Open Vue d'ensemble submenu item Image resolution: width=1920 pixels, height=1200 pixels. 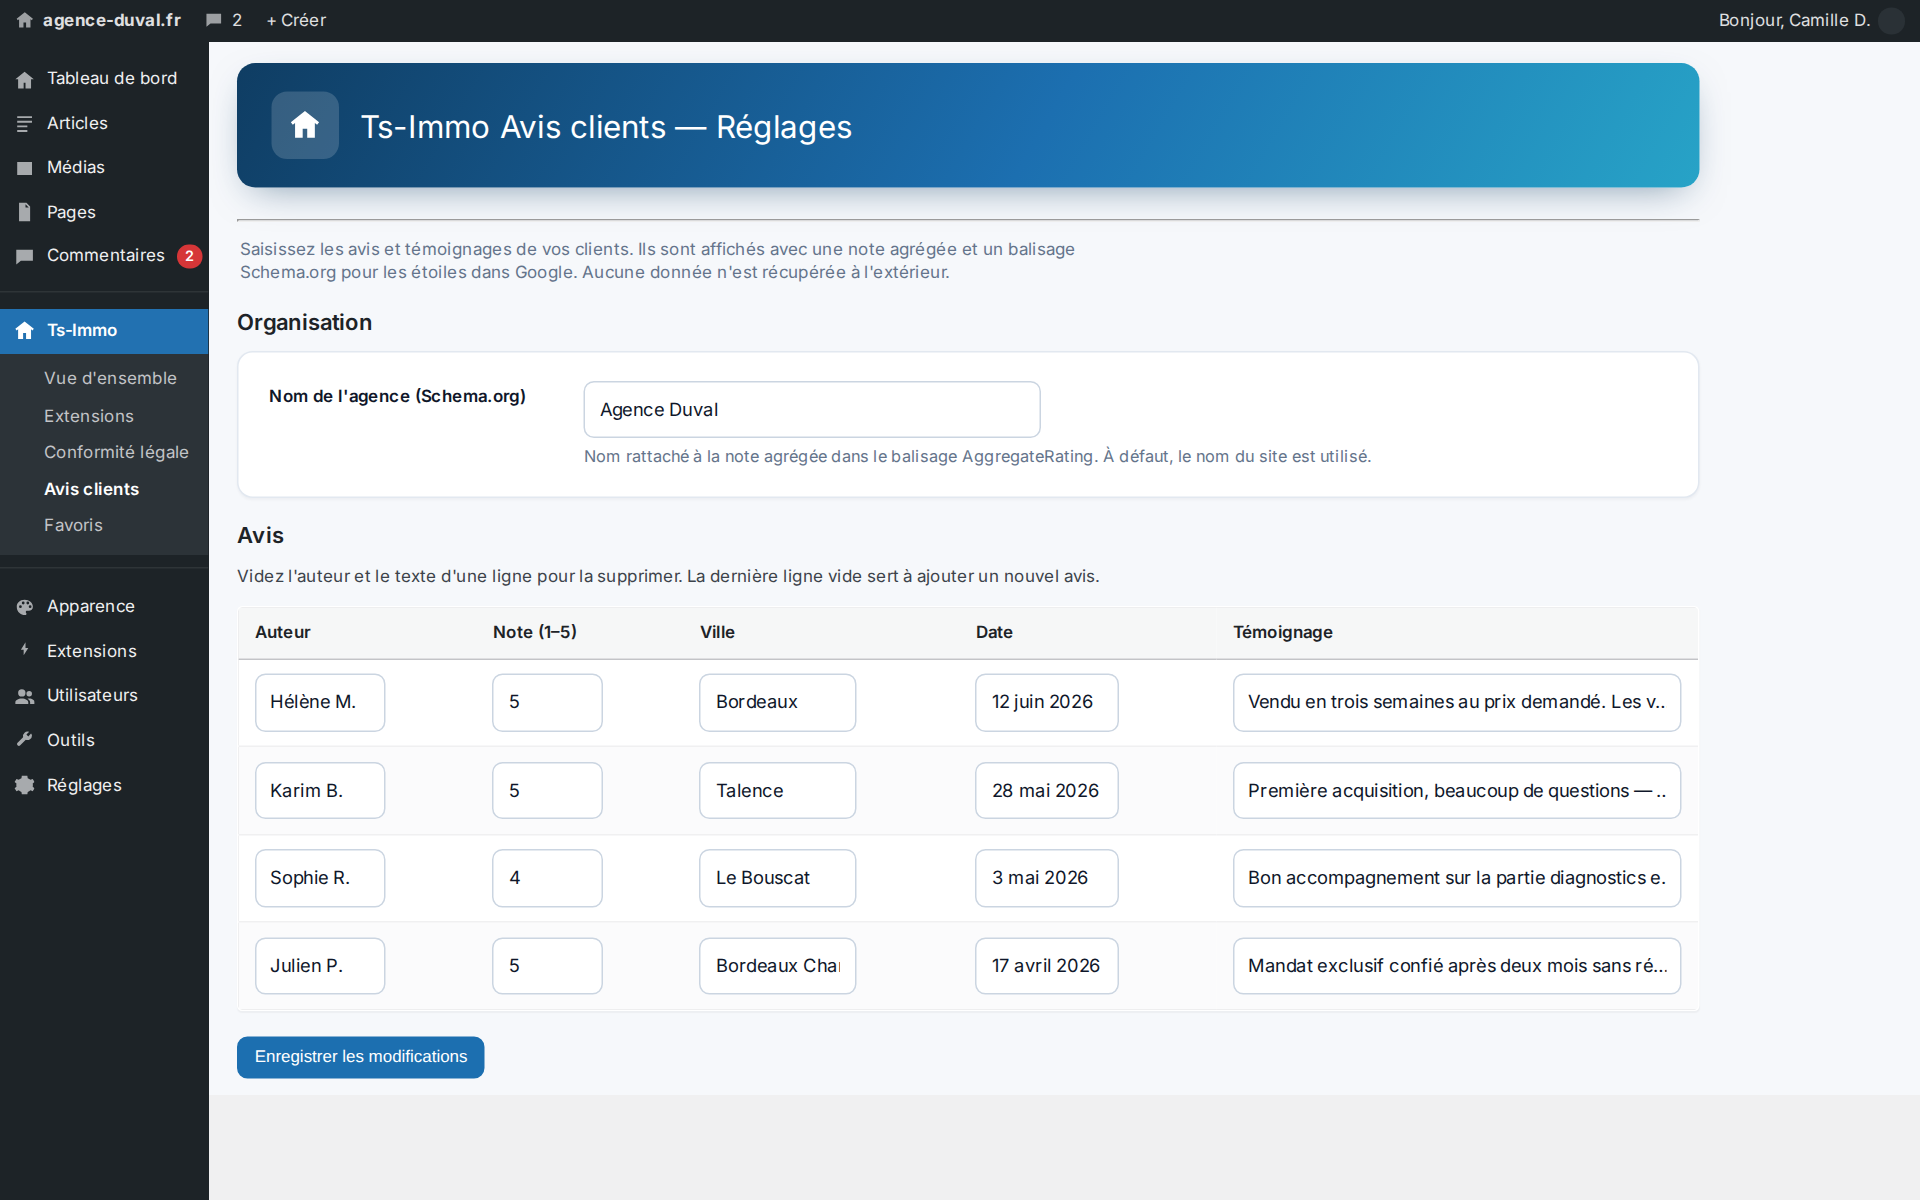click(x=110, y=378)
